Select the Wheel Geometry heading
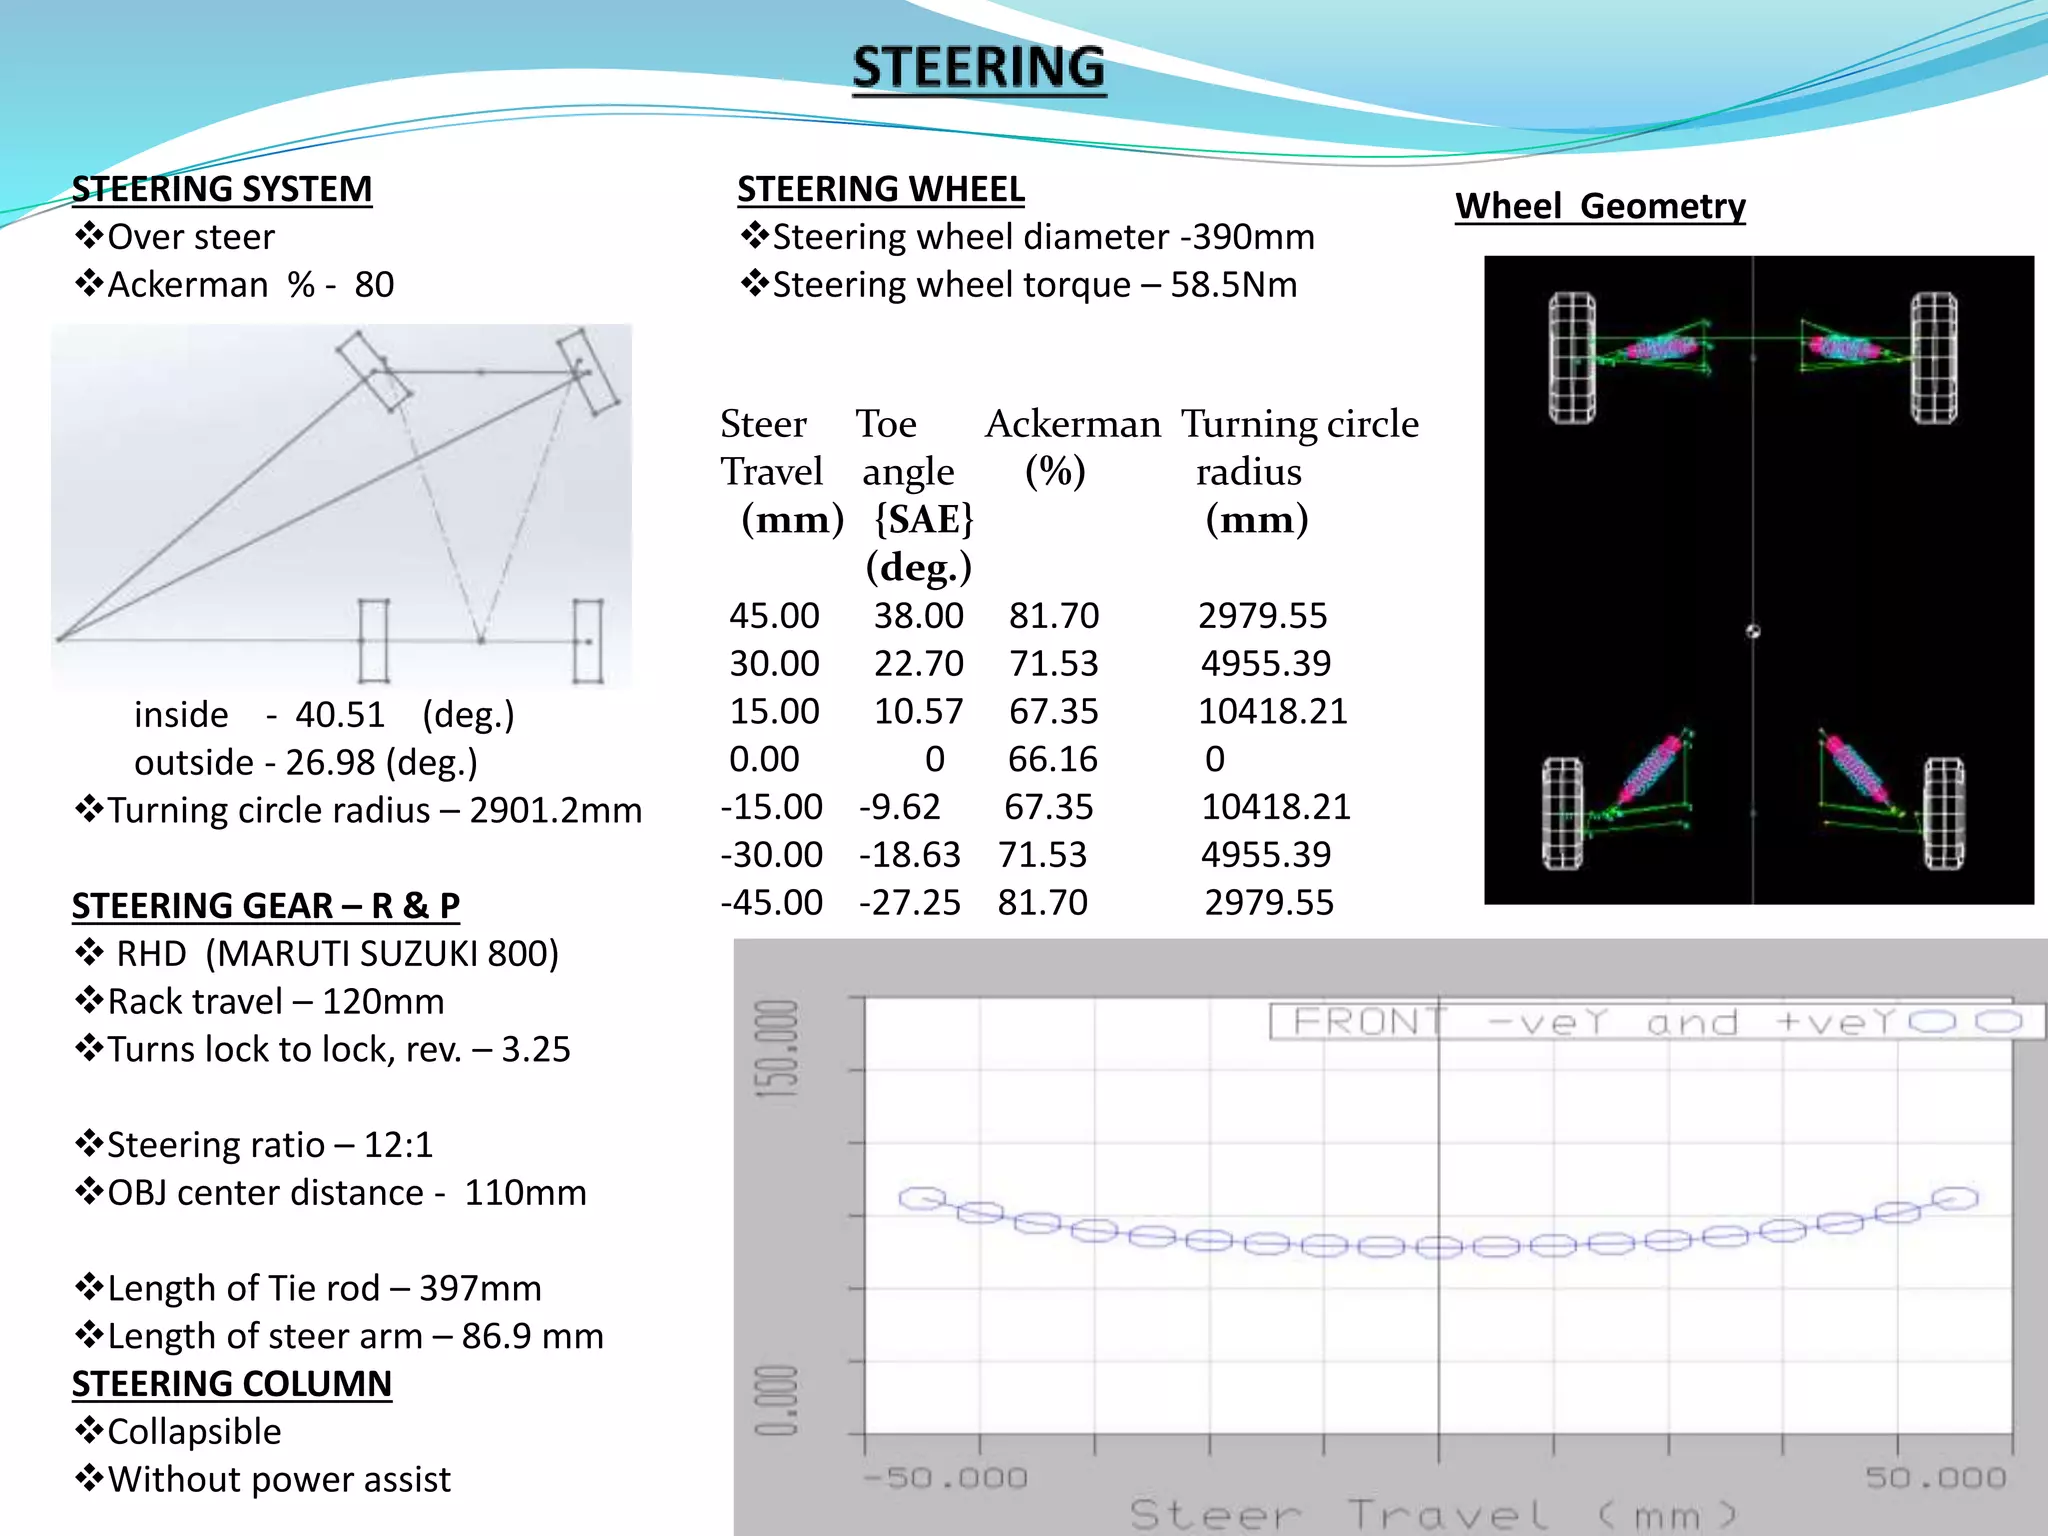The height and width of the screenshot is (1536, 2048). tap(1599, 206)
